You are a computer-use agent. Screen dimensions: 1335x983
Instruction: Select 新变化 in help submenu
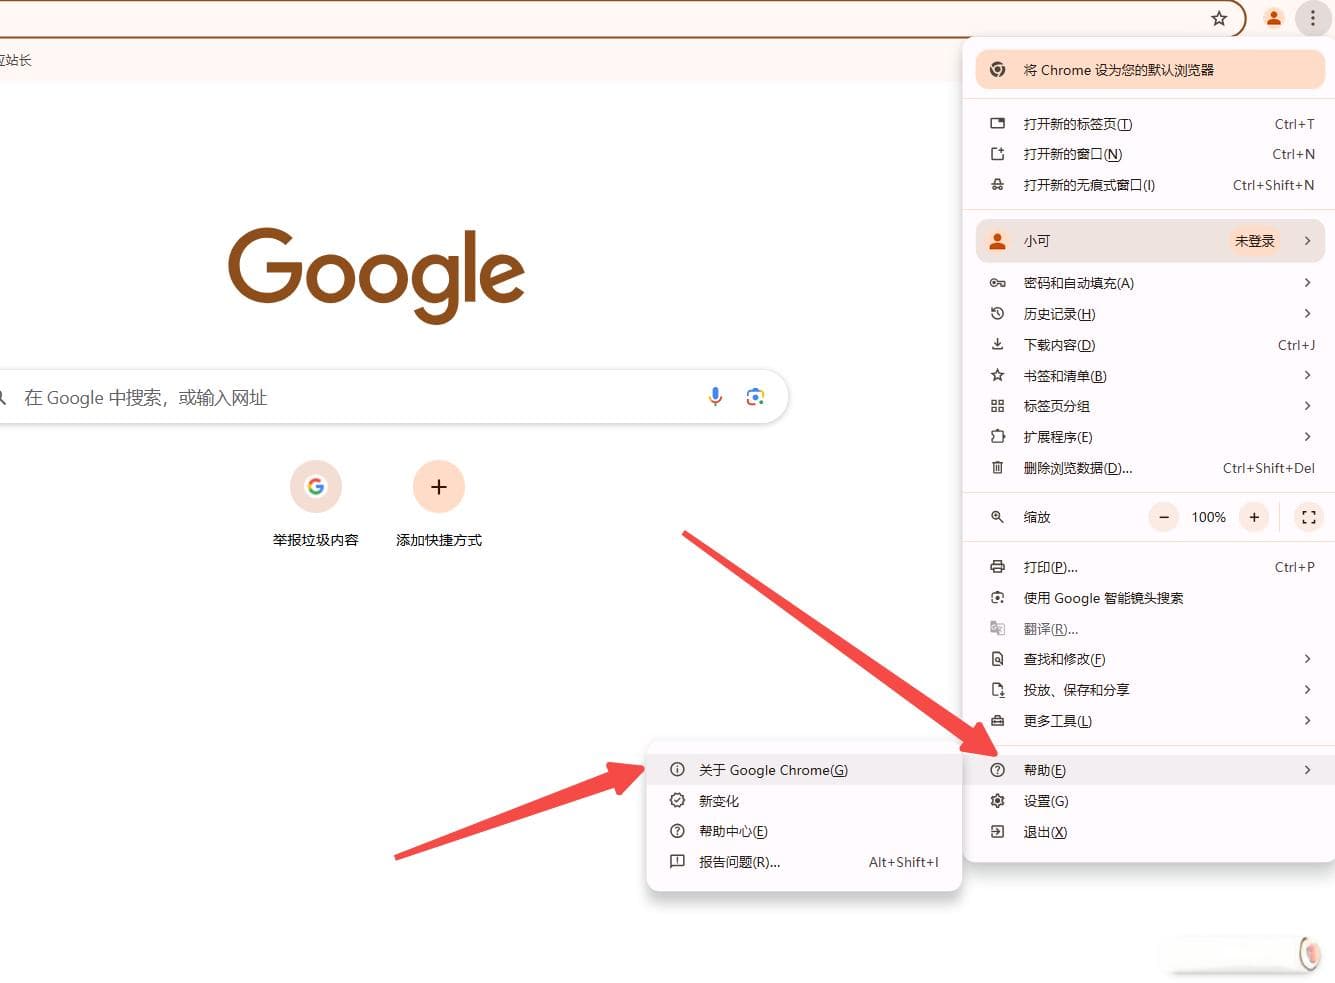coord(804,801)
